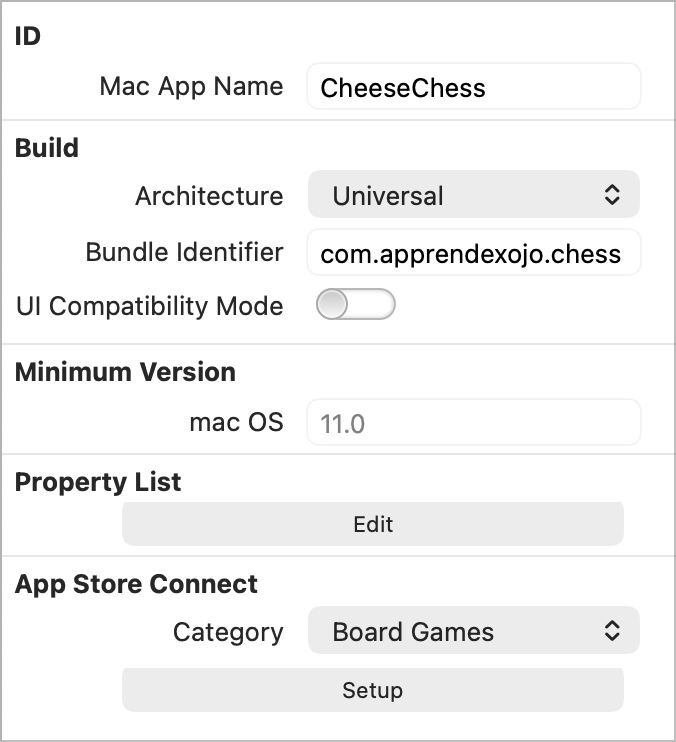This screenshot has width=676, height=742.
Task: Click the Mac App Name label
Action: click(191, 86)
